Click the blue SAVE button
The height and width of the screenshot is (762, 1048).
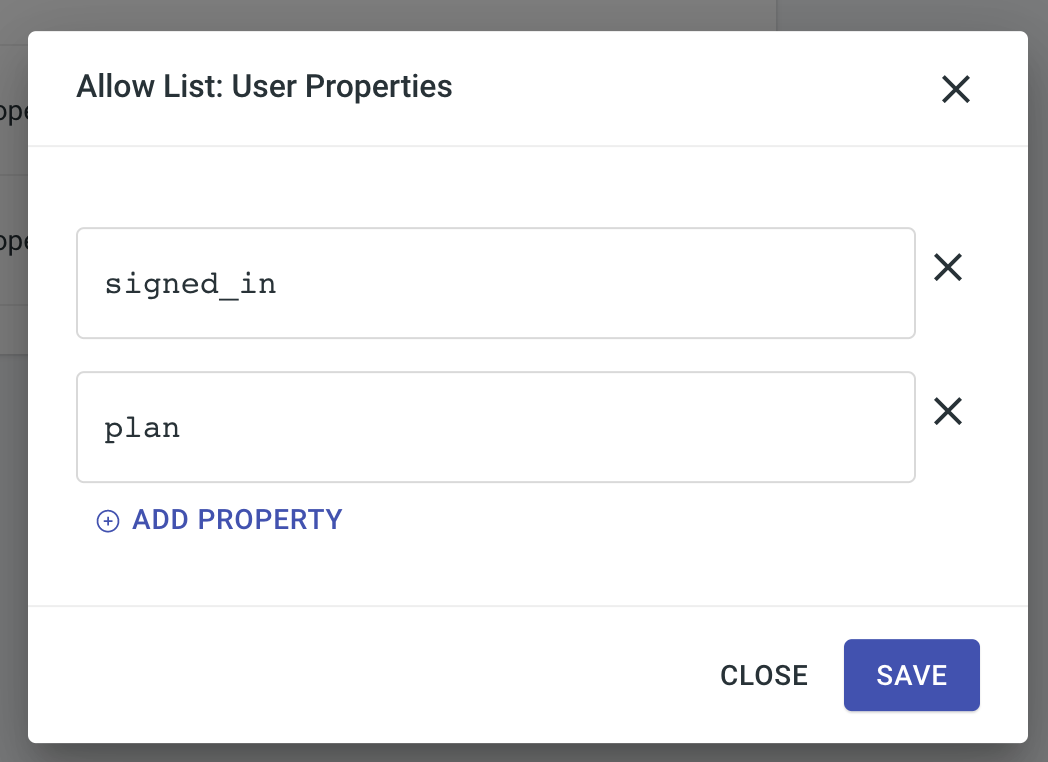912,675
